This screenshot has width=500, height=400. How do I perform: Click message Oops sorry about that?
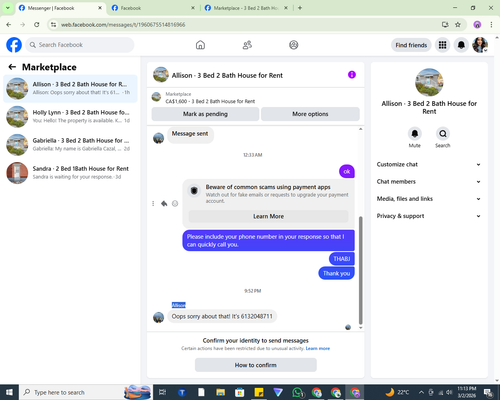point(222,316)
